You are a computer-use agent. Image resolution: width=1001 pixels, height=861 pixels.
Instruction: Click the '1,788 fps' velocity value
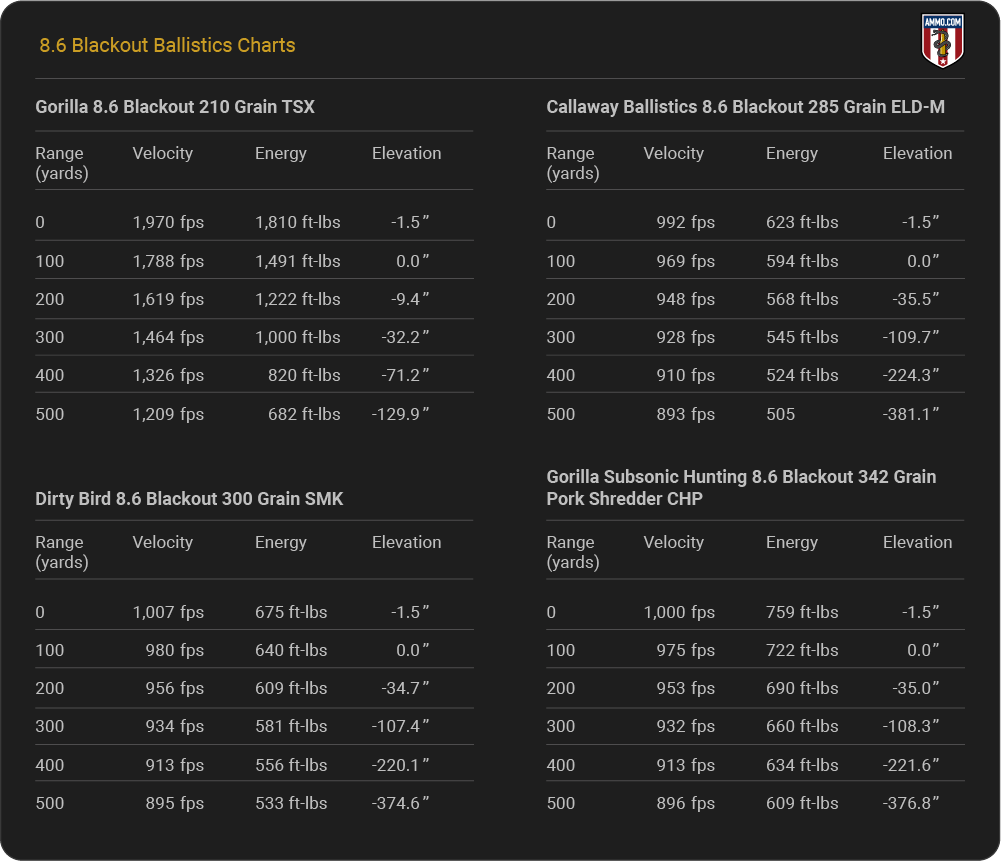click(169, 261)
